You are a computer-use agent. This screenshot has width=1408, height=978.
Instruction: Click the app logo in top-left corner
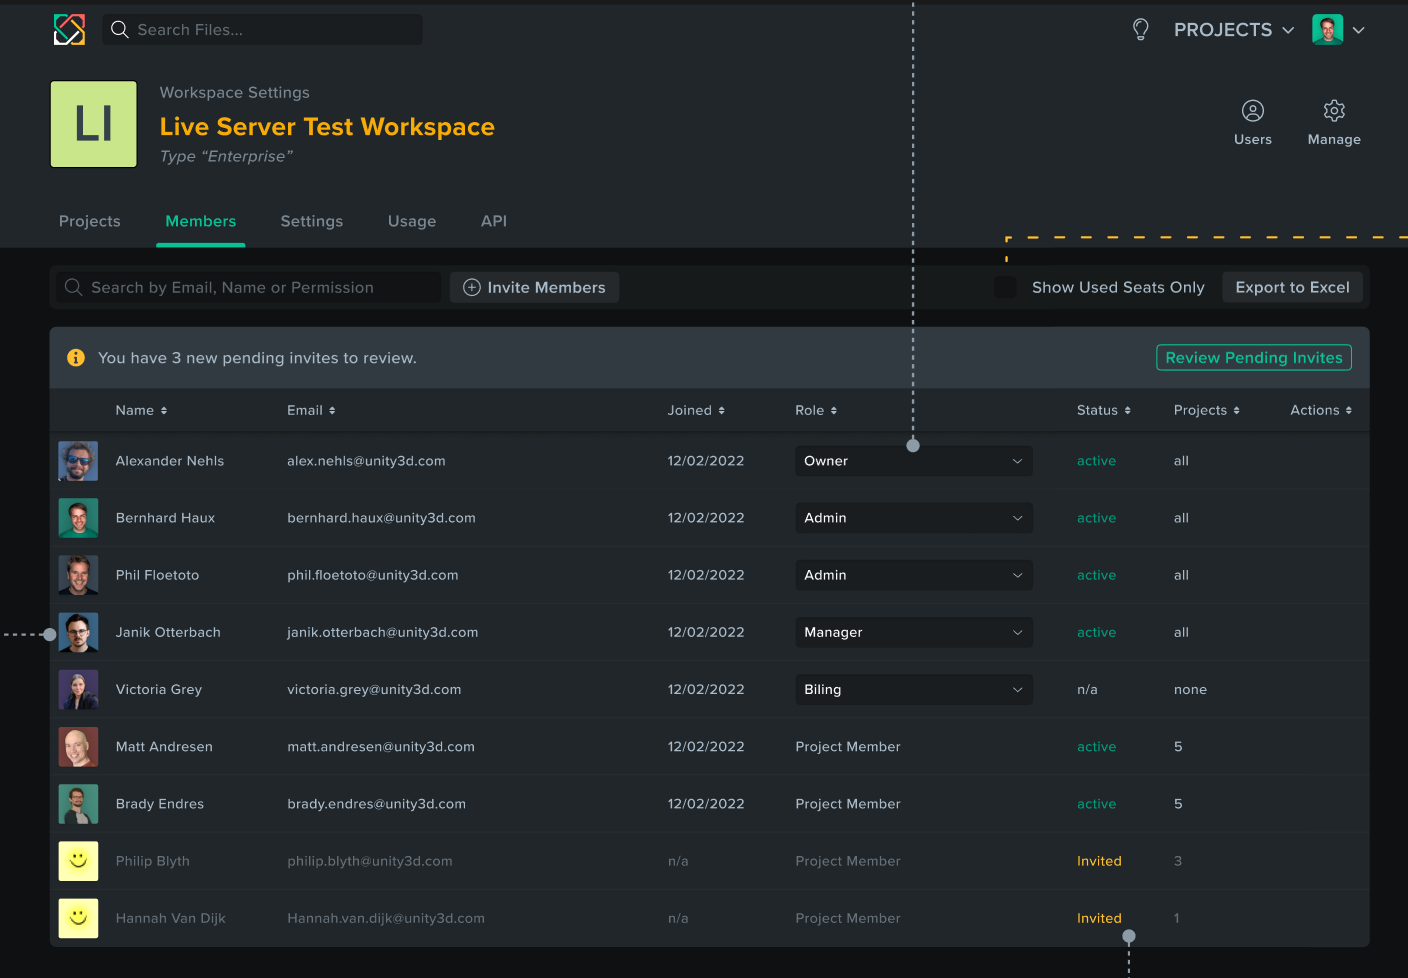coord(69,30)
